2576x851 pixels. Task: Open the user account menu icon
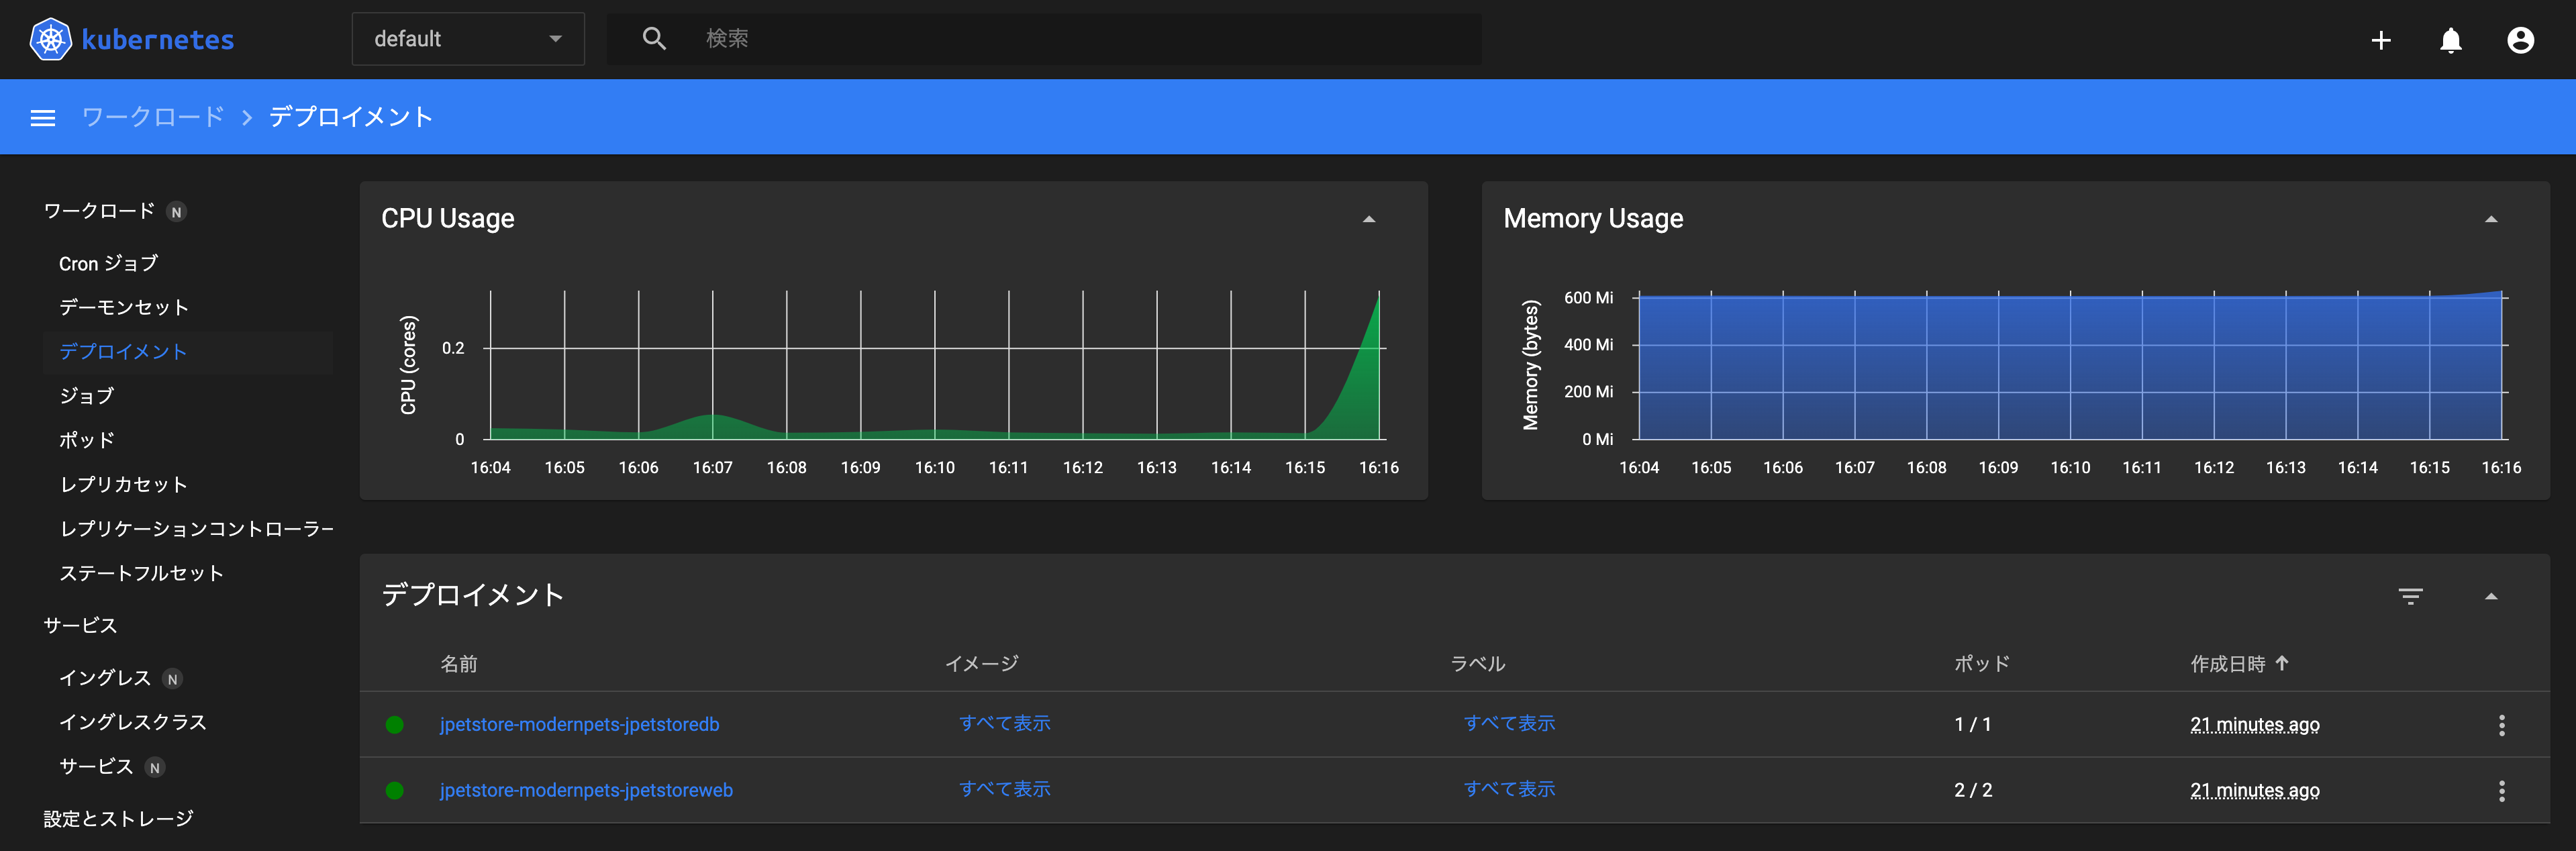(2519, 40)
